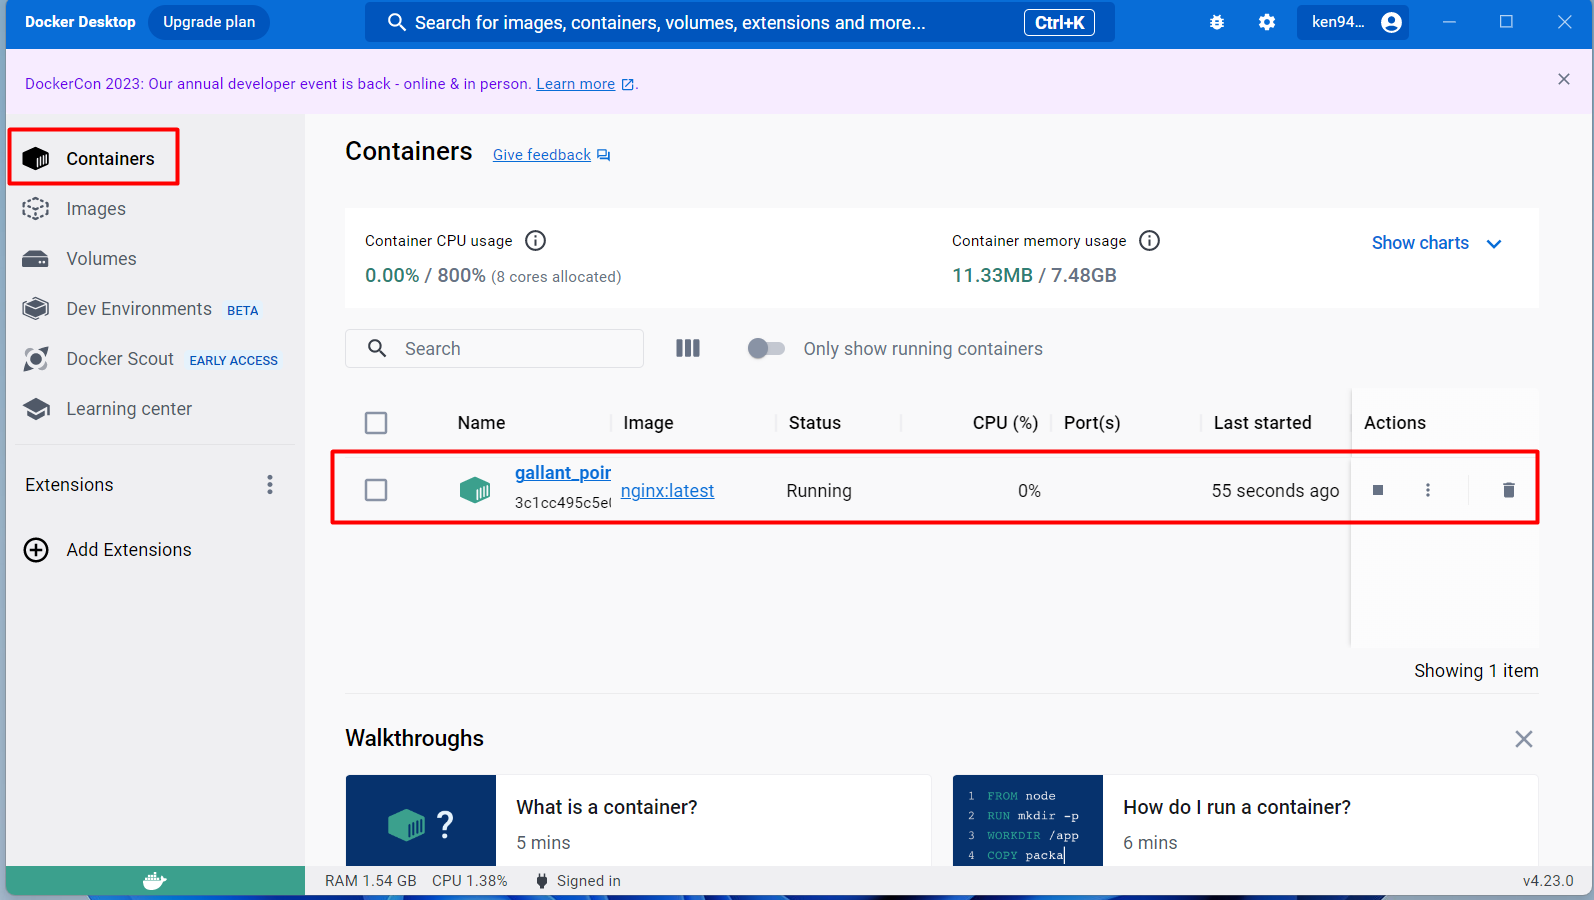Click the CPU 1.38% status text
Viewport: 1594px width, 900px height.
coord(470,881)
